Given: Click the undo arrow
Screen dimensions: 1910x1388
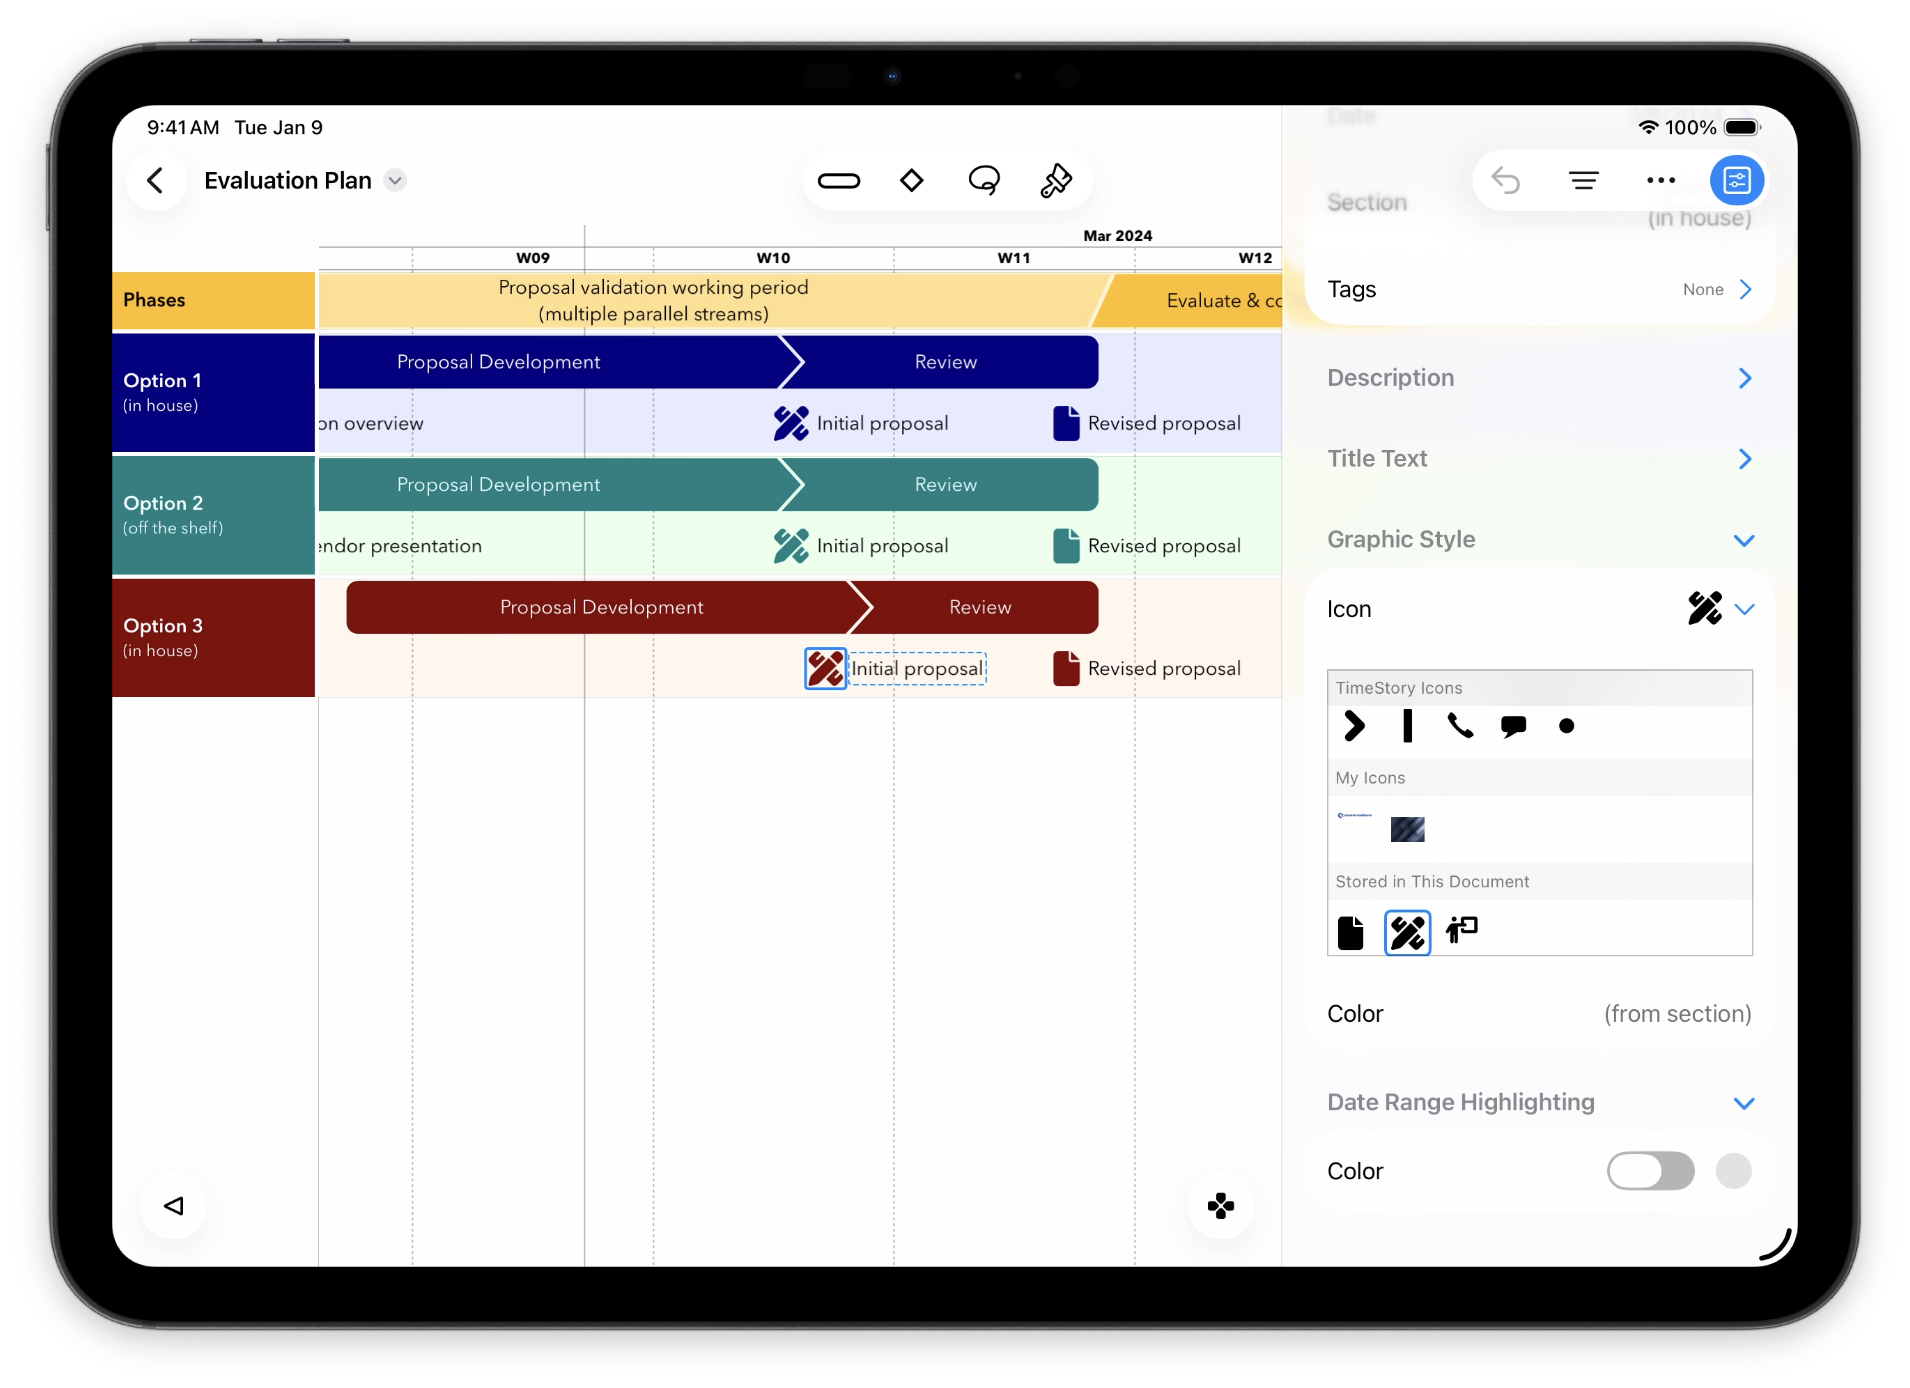Looking at the screenshot, I should 1506,180.
